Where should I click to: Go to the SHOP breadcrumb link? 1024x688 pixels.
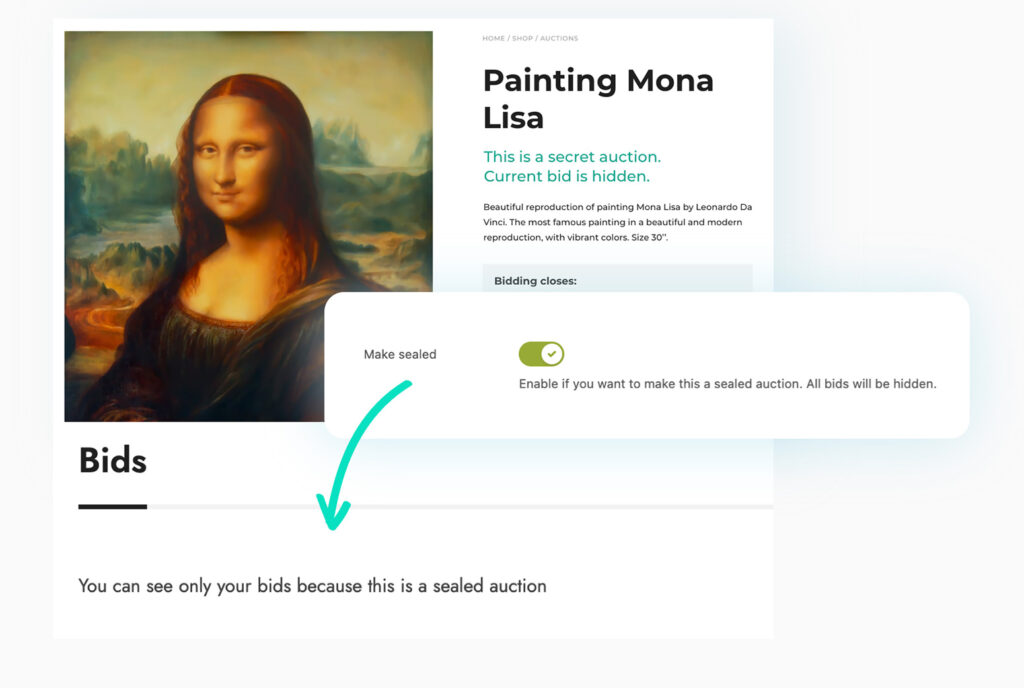(522, 39)
